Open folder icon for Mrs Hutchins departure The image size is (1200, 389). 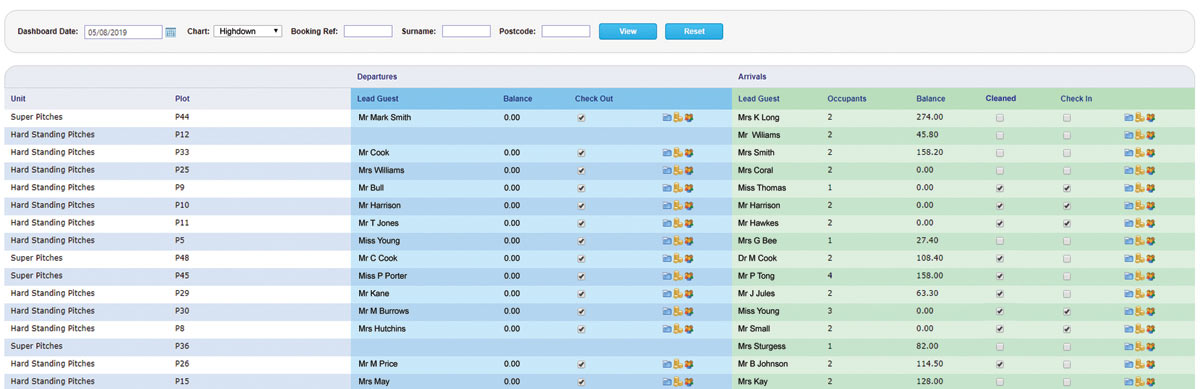[667, 329]
